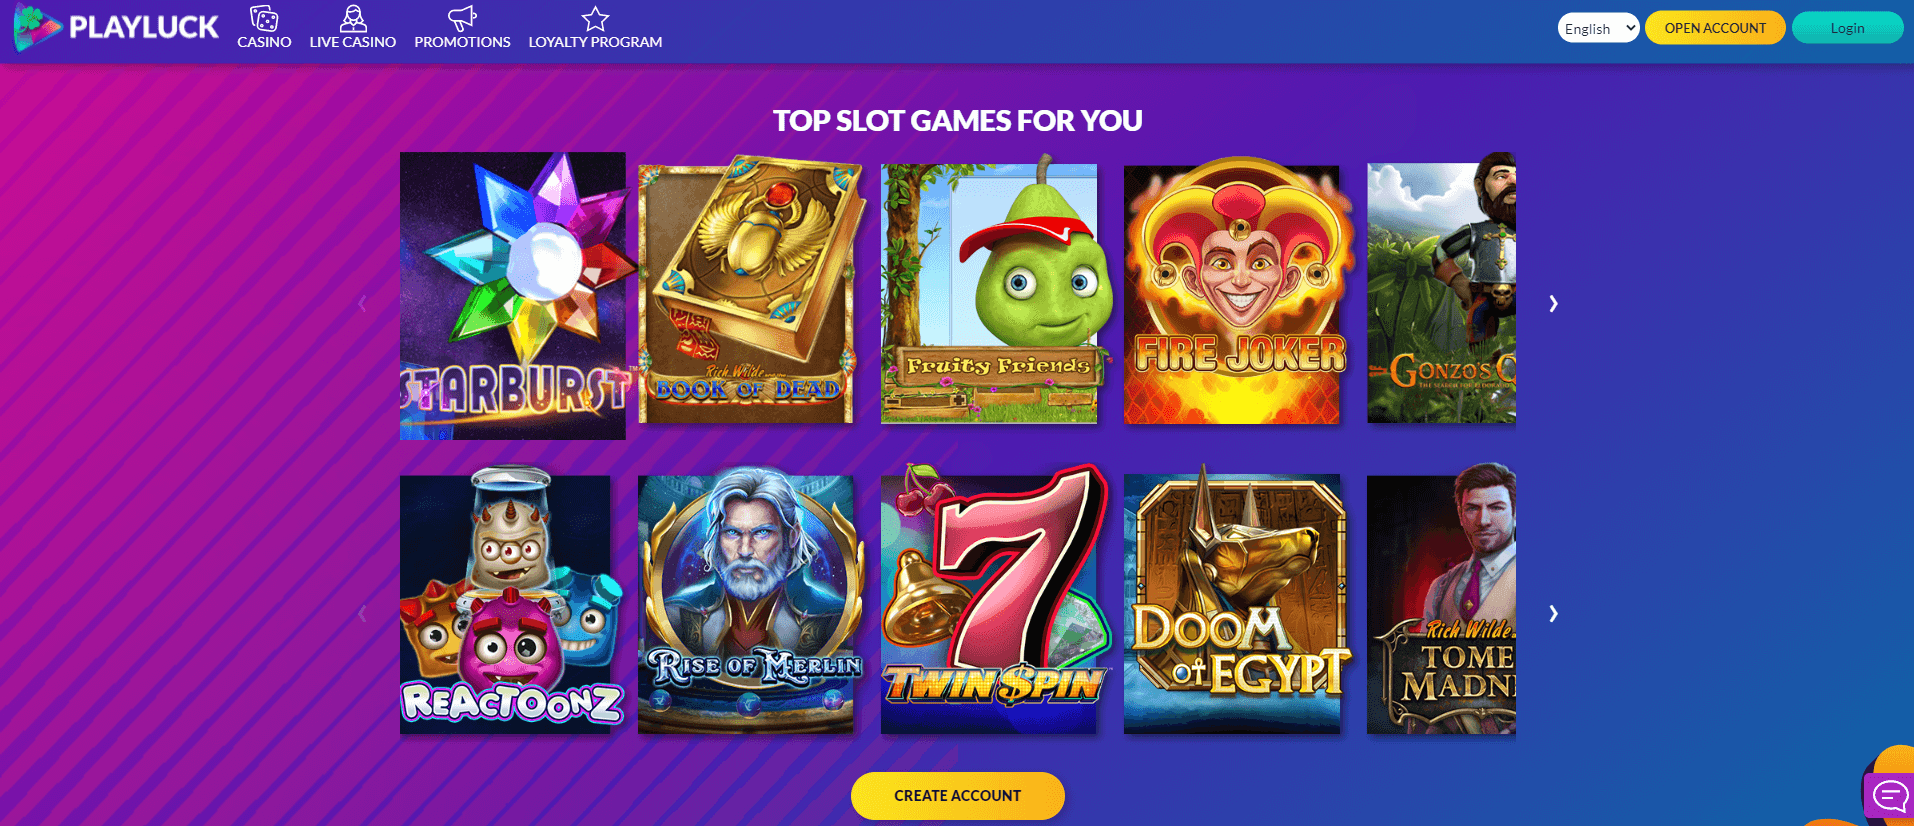This screenshot has width=1914, height=826.
Task: Click the Open Account button
Action: click(x=1715, y=28)
